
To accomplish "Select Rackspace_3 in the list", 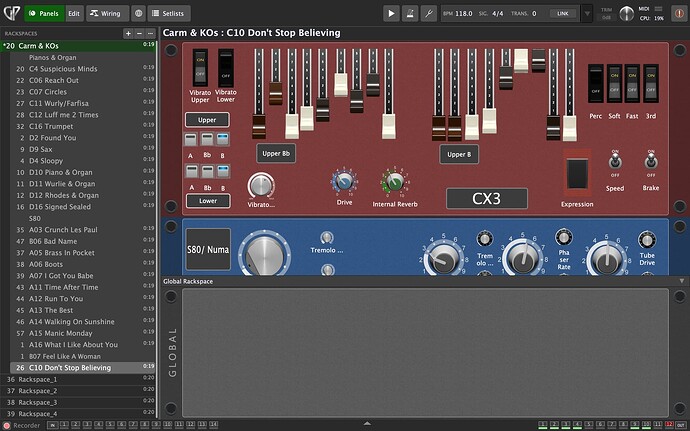I will click(78, 402).
